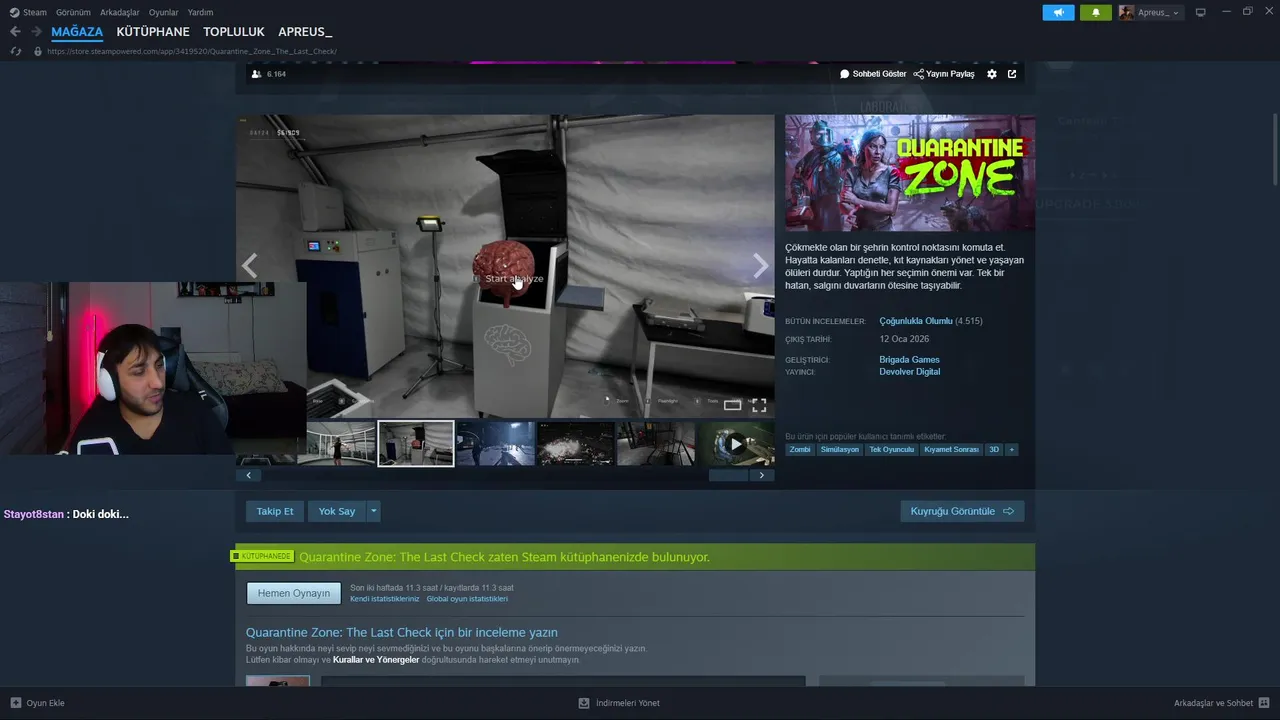The height and width of the screenshot is (720, 1280).
Task: Reload the store page
Action: tap(15, 51)
